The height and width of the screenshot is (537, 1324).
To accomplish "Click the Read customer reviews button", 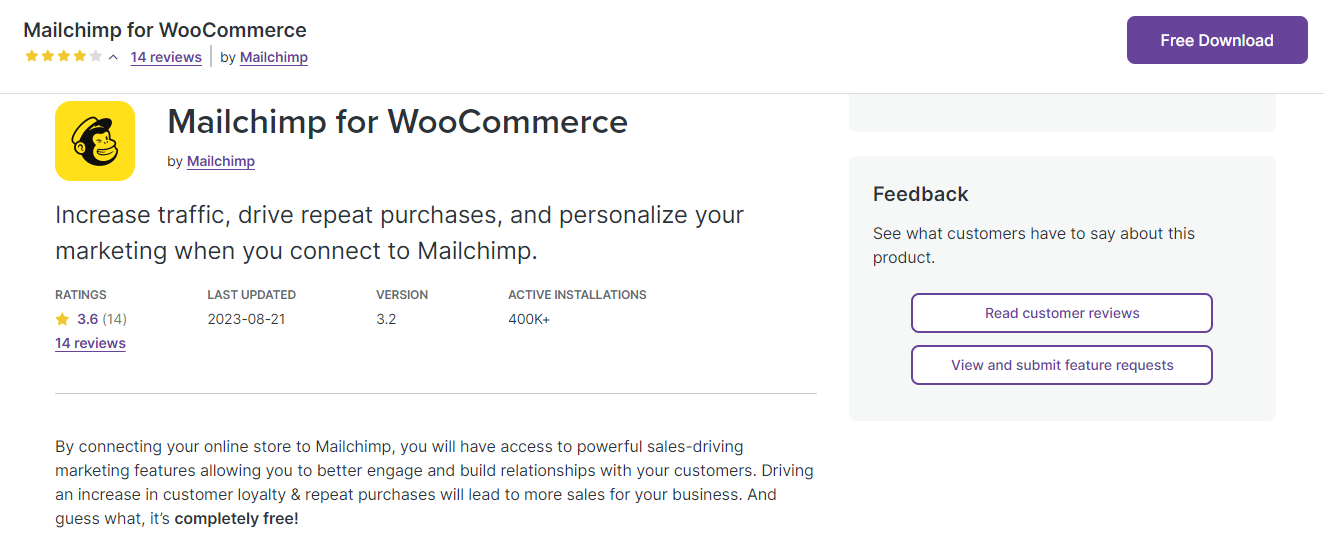I will [x=1061, y=313].
